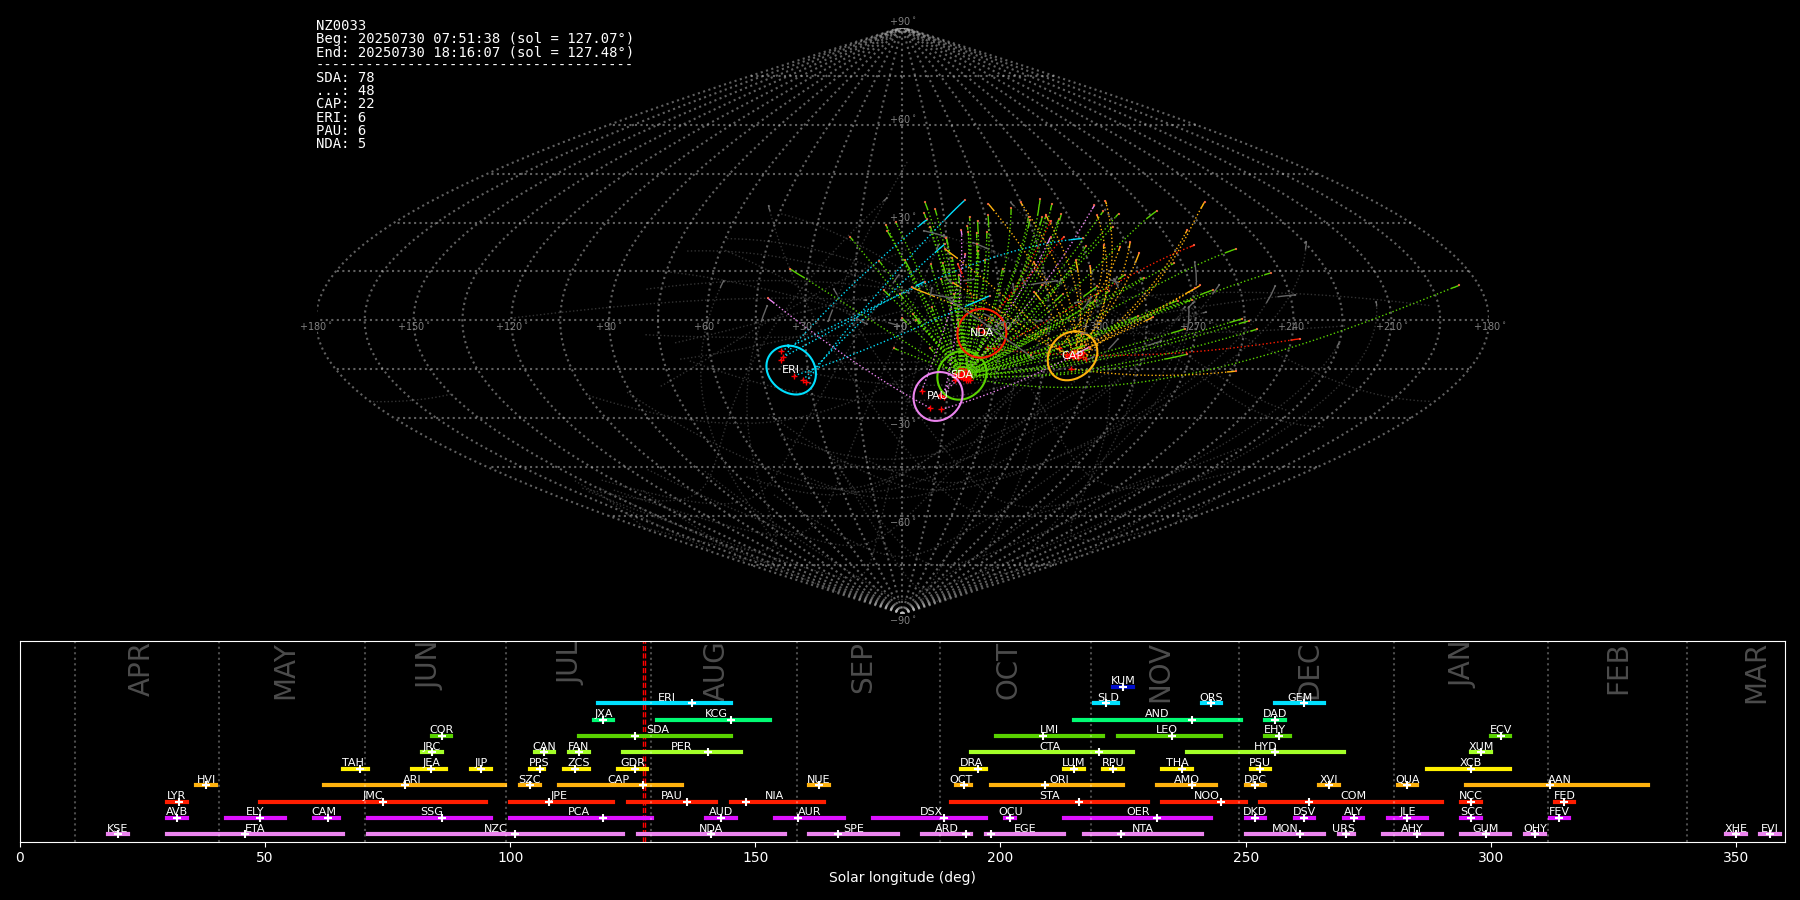The height and width of the screenshot is (900, 1800).
Task: Select the 'PAU: 6' count entry
Action: pos(341,130)
